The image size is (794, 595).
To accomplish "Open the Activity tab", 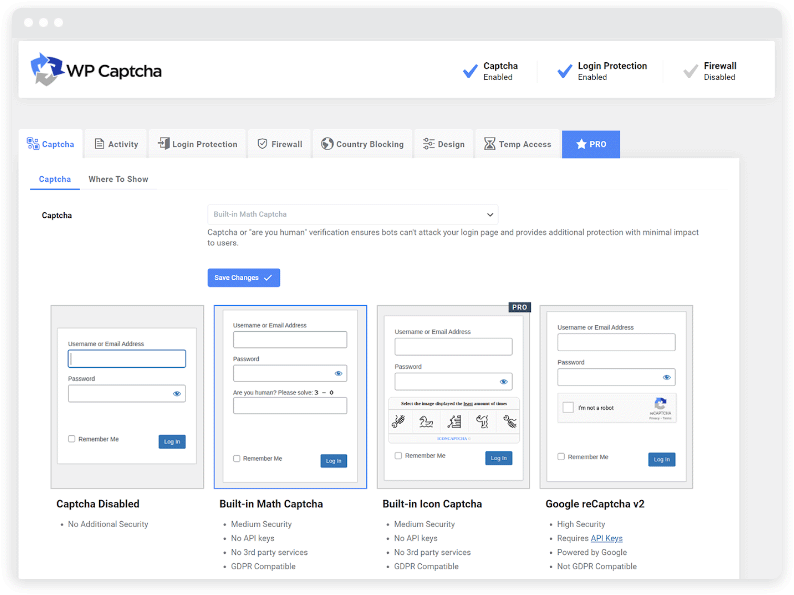I will point(116,144).
